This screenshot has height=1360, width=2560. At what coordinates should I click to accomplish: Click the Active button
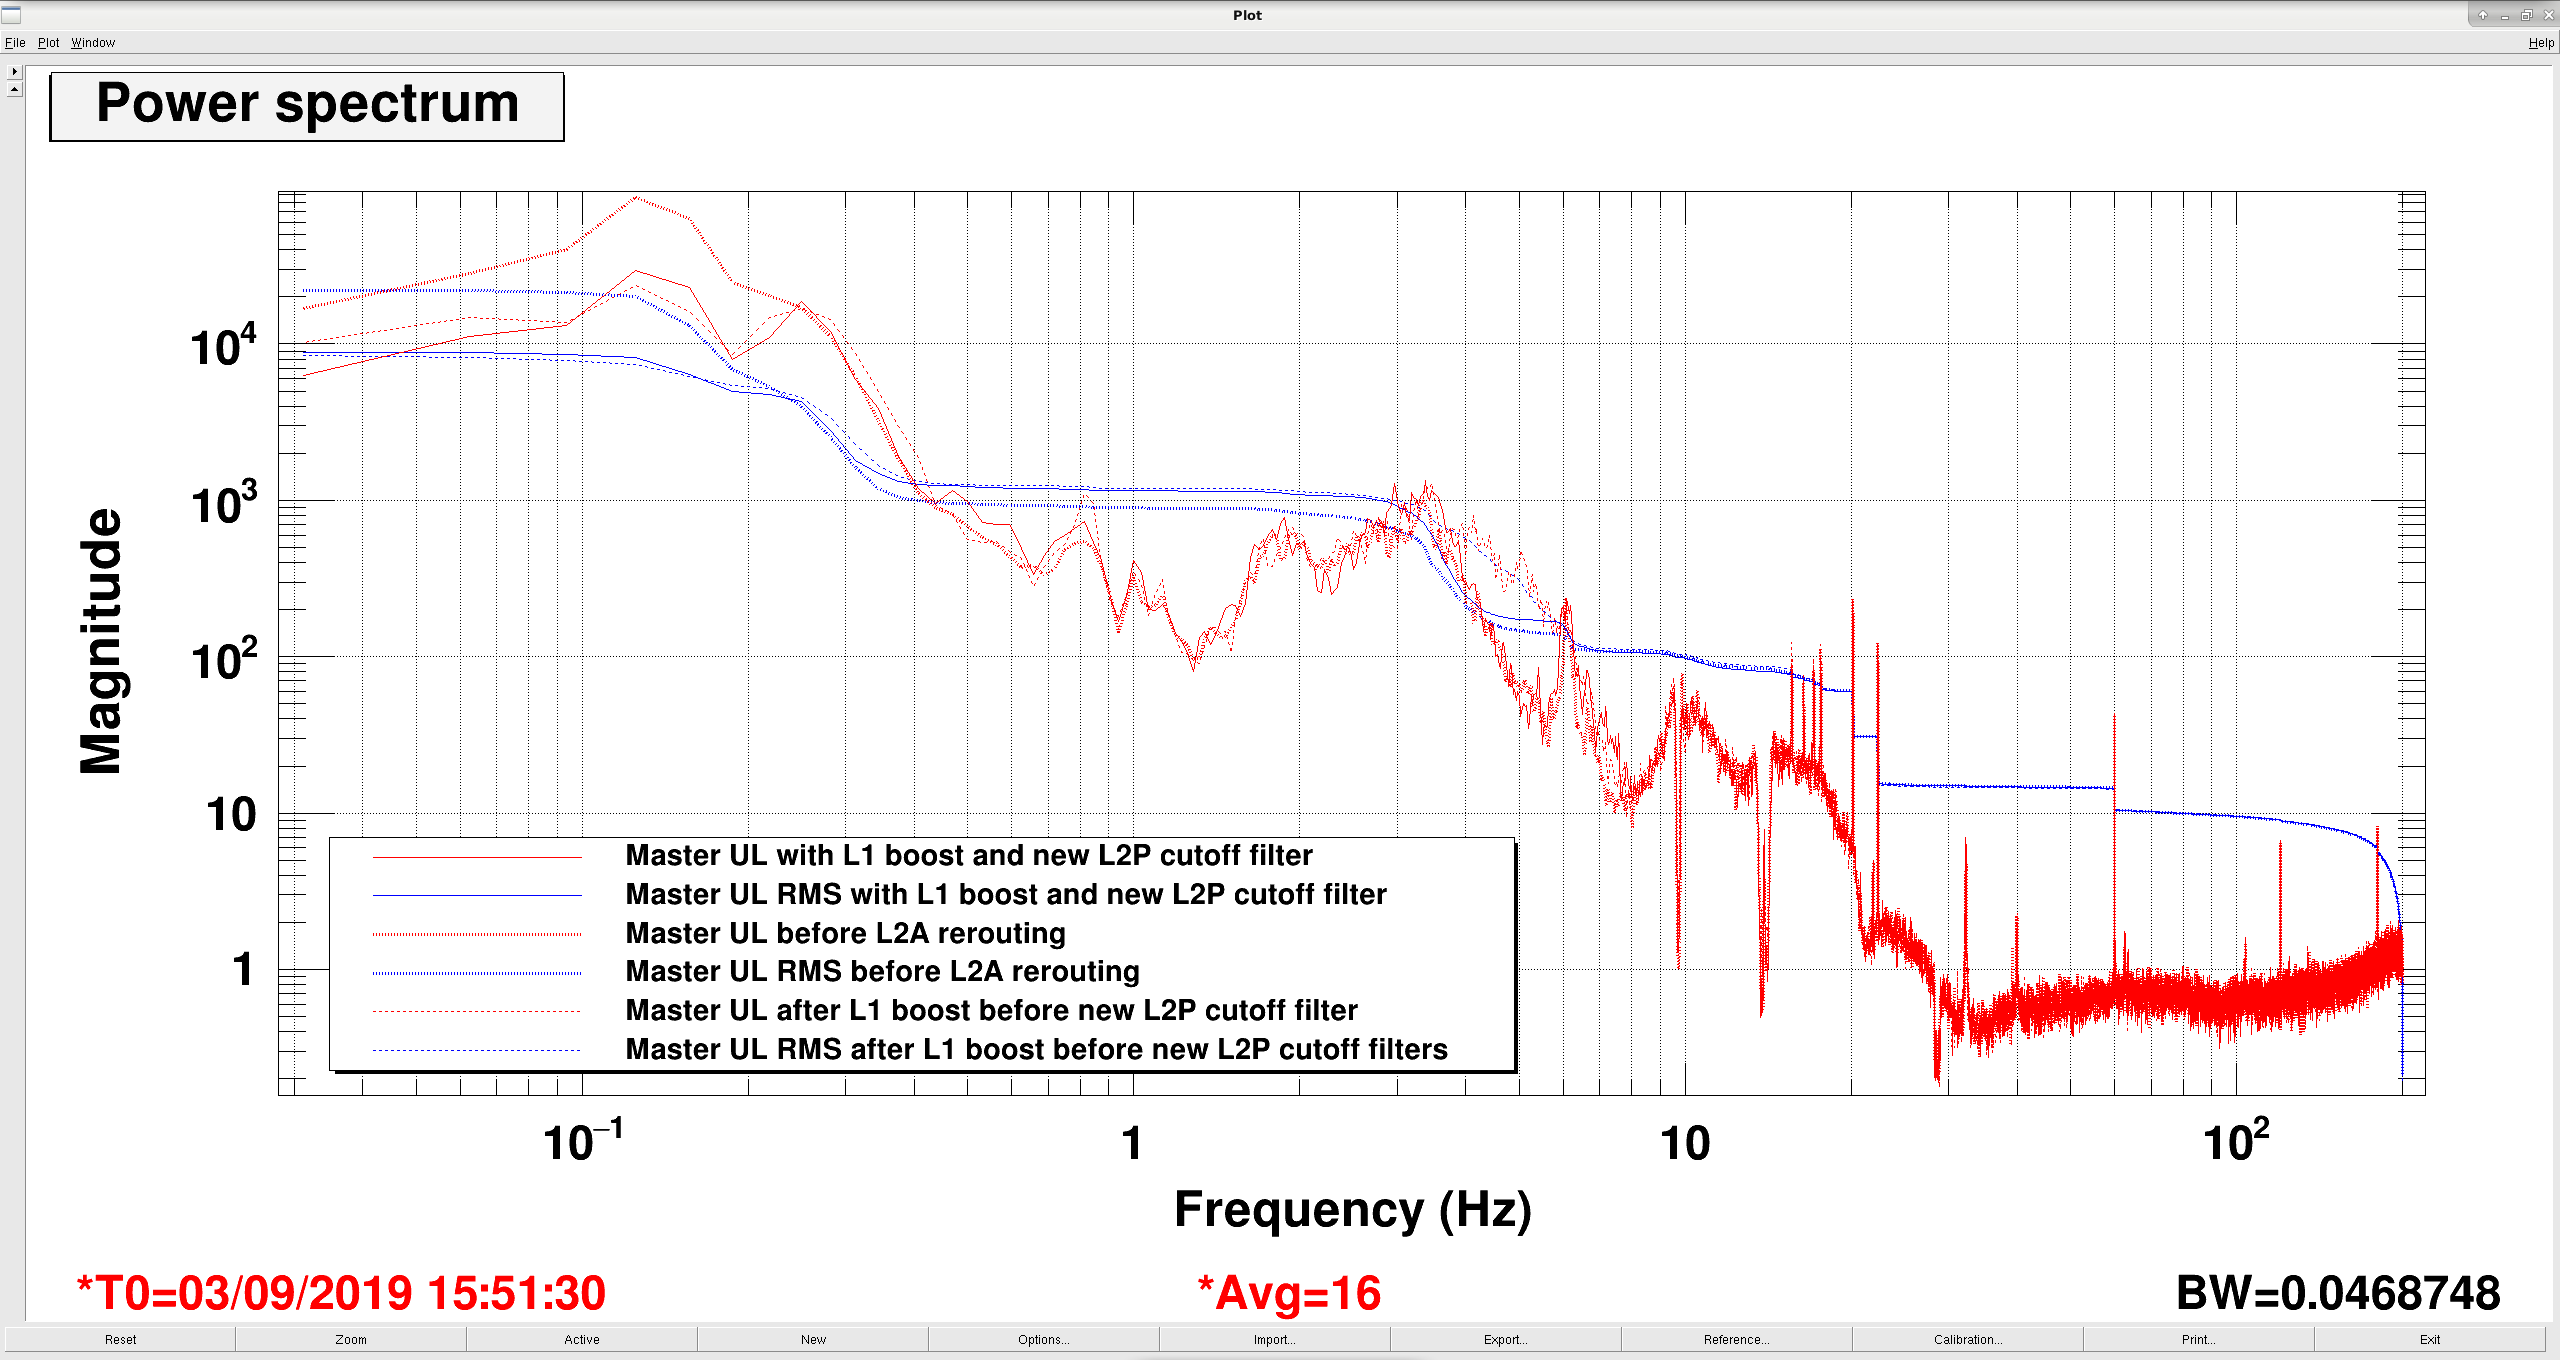[x=582, y=1339]
